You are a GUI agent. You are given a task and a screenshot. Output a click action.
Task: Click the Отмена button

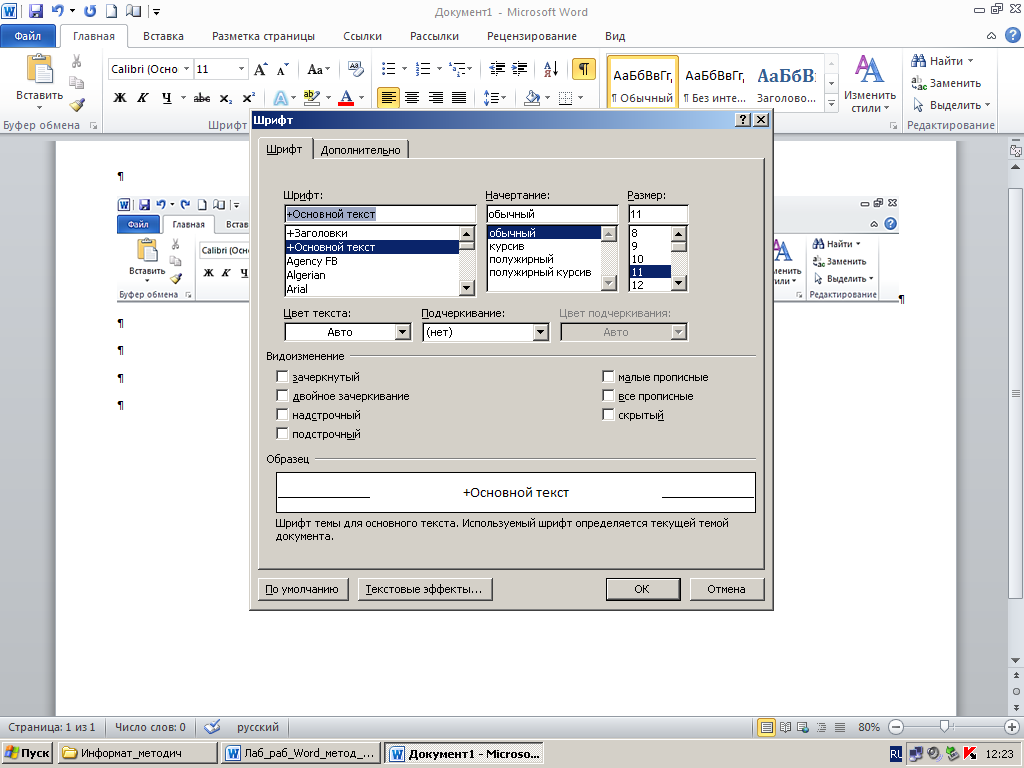pyautogui.click(x=726, y=589)
